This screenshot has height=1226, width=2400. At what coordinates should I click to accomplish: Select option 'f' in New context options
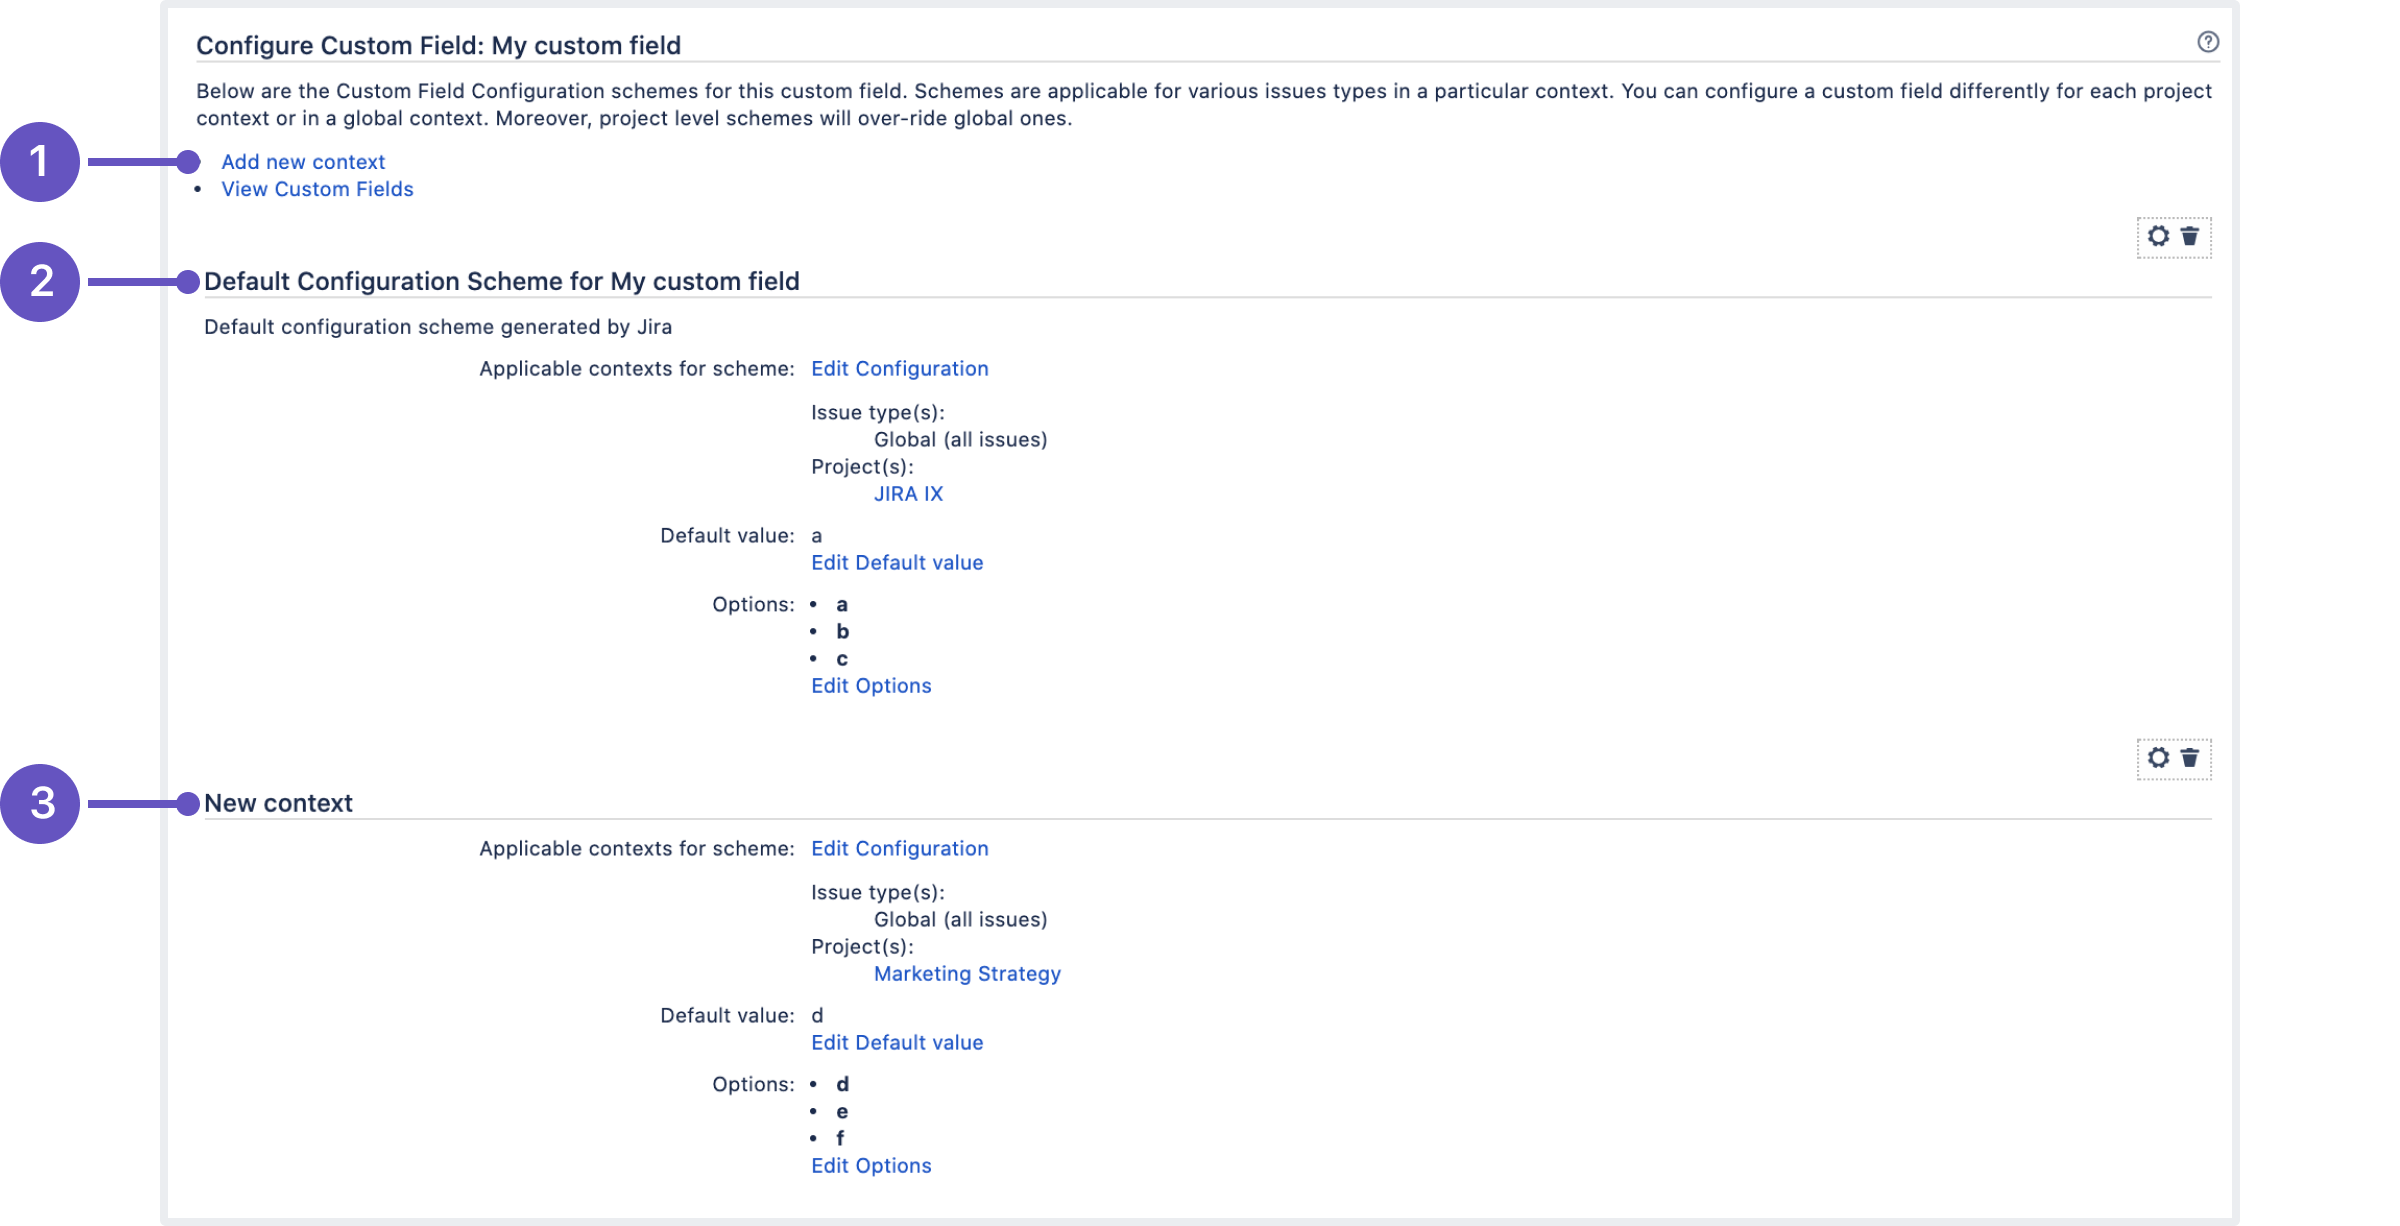pyautogui.click(x=840, y=1138)
